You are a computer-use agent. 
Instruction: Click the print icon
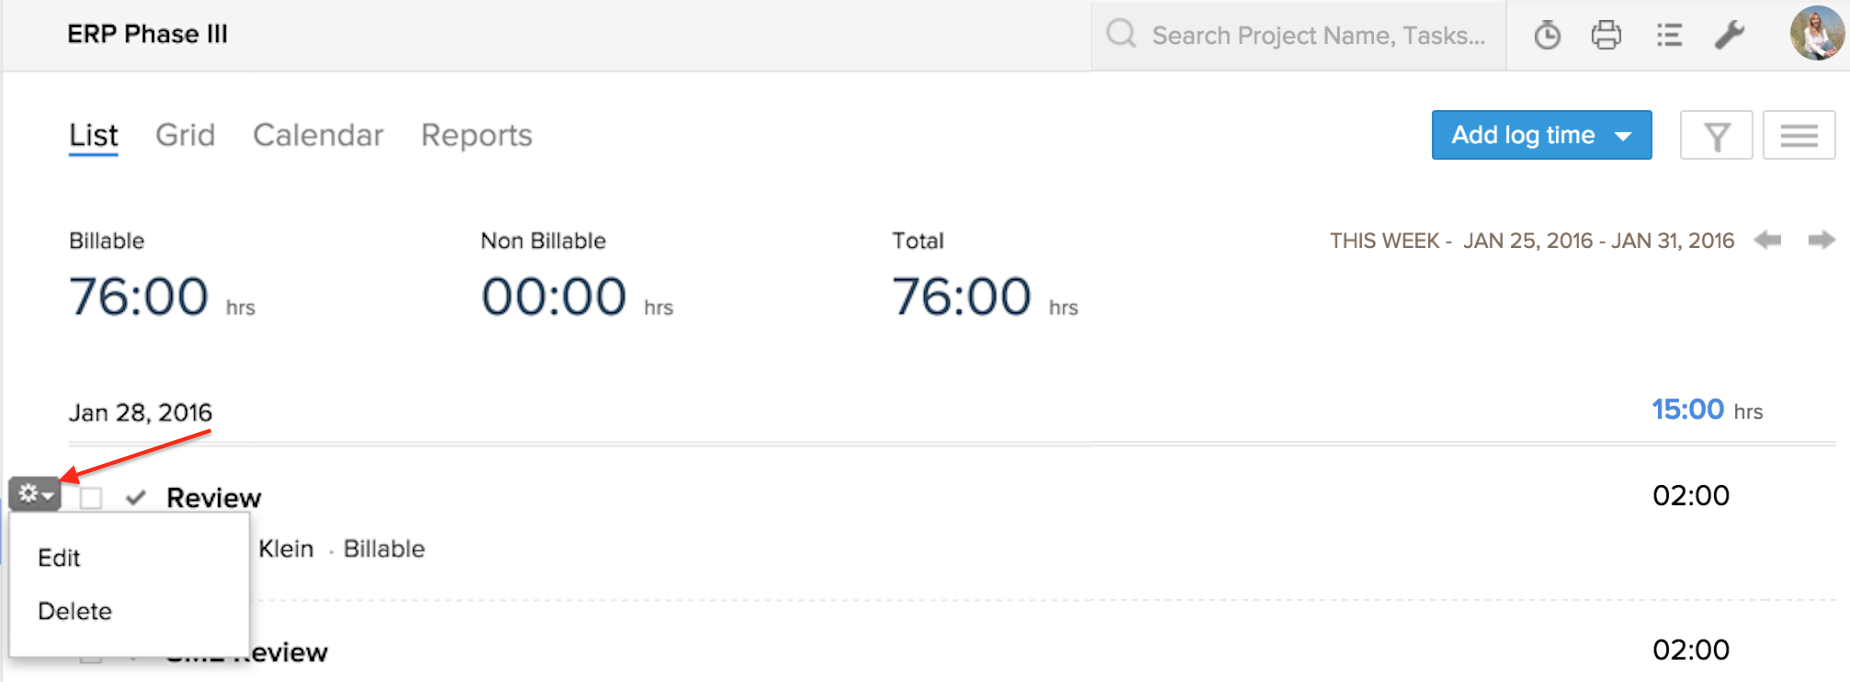1606,36
